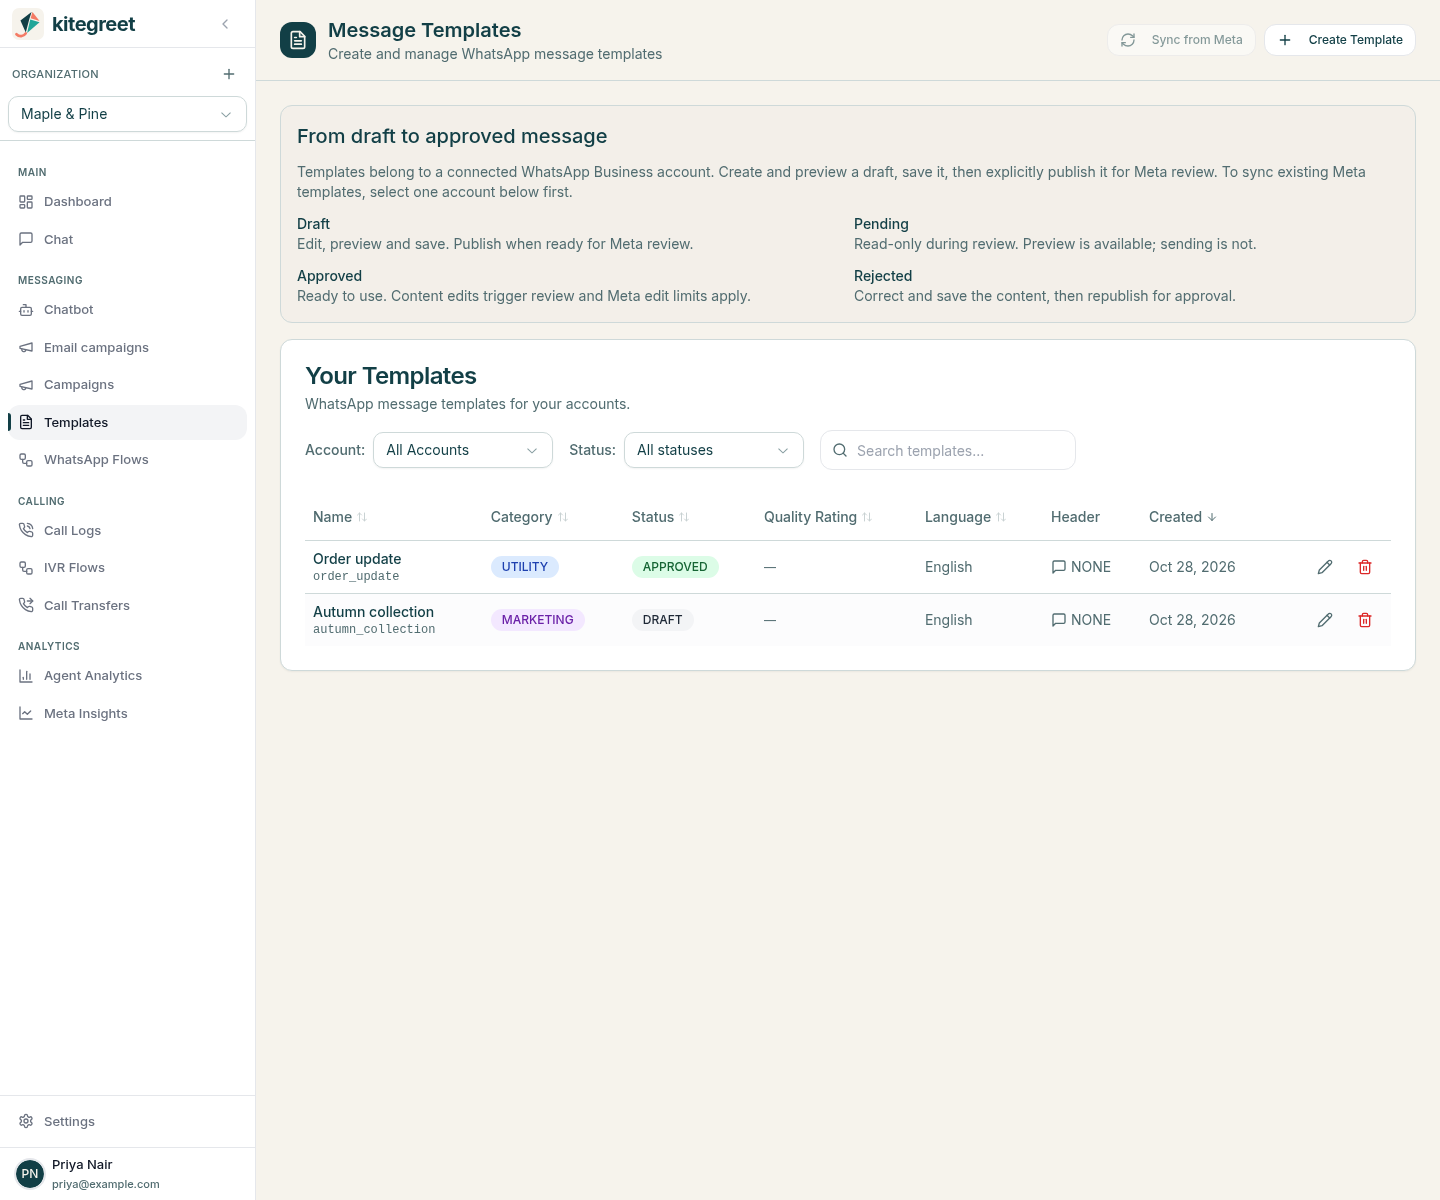
Task: Delete the Autumn collection template
Action: [1365, 620]
